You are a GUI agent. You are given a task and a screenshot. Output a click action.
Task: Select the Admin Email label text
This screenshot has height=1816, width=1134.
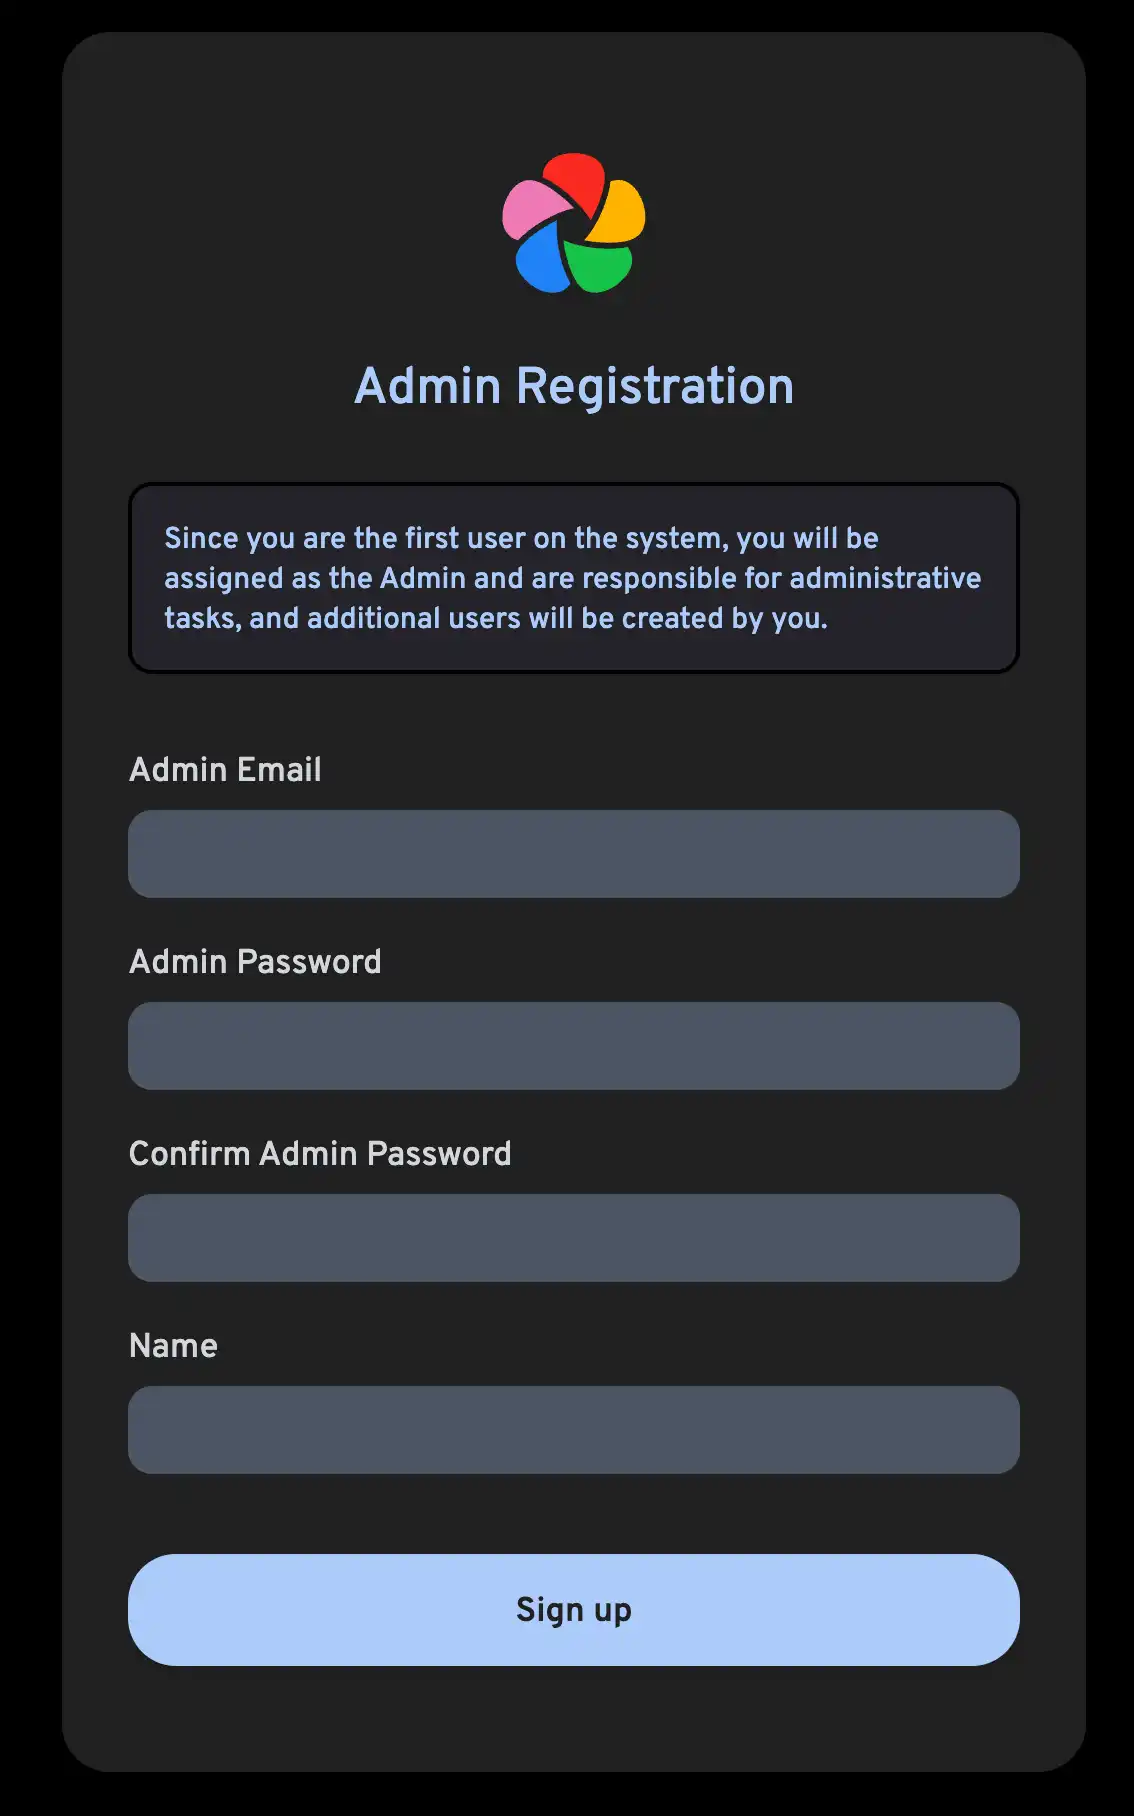point(225,770)
